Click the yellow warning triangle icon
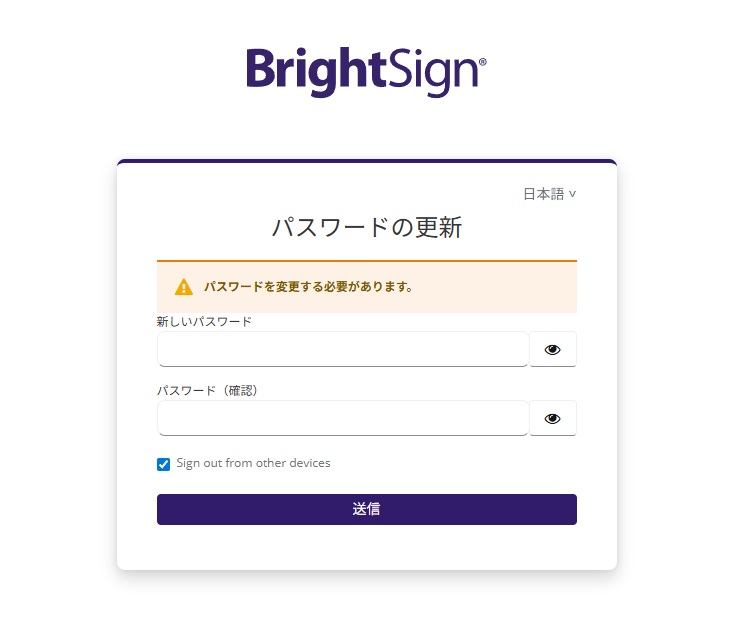The image size is (735, 627). click(184, 287)
